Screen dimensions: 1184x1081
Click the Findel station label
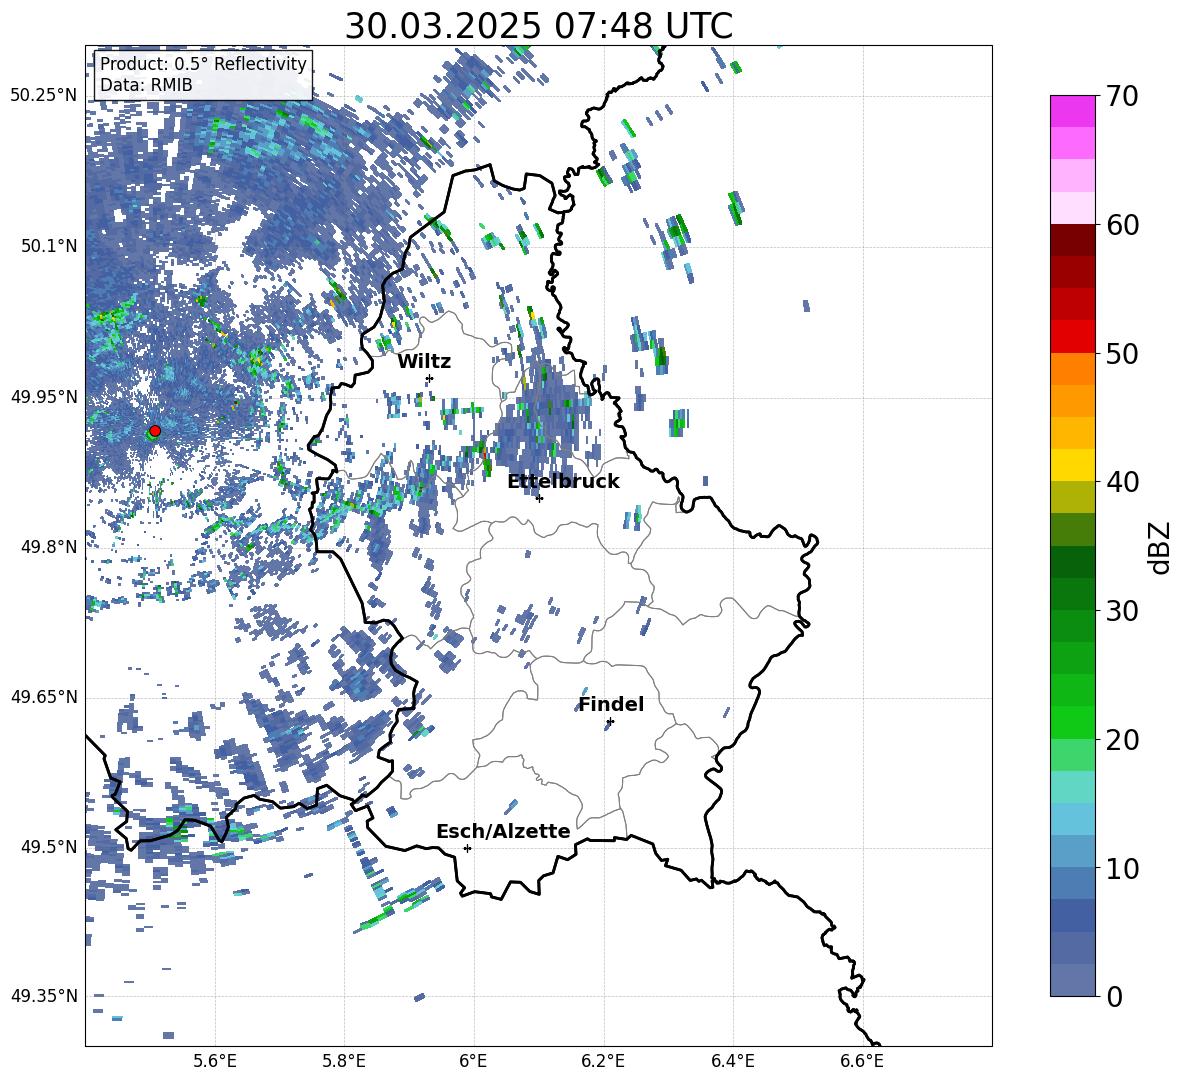click(611, 704)
